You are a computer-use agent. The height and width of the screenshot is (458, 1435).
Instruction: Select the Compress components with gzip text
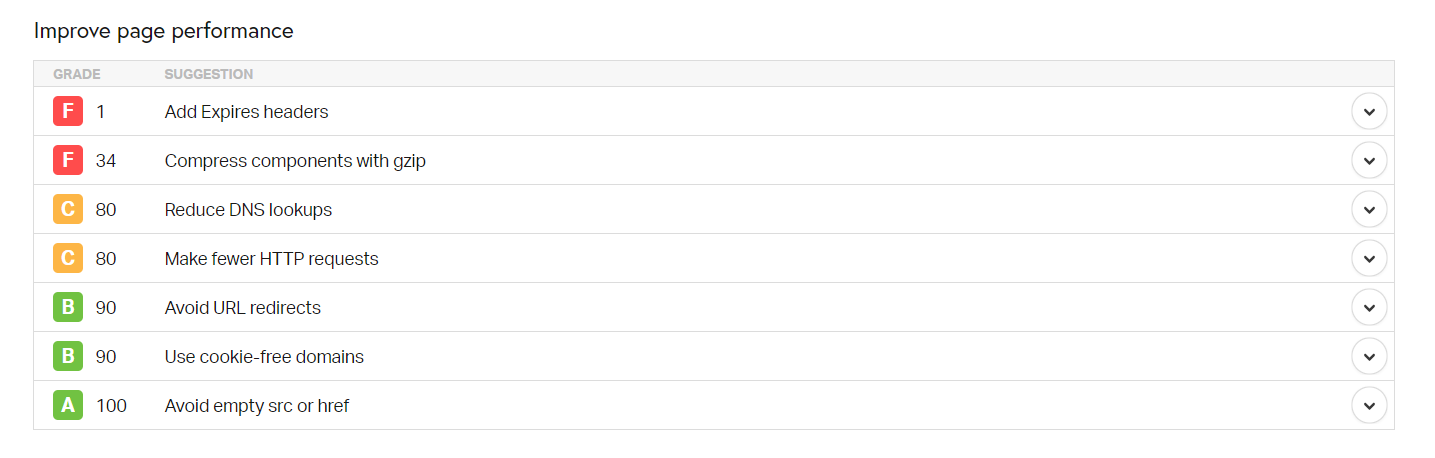click(295, 161)
